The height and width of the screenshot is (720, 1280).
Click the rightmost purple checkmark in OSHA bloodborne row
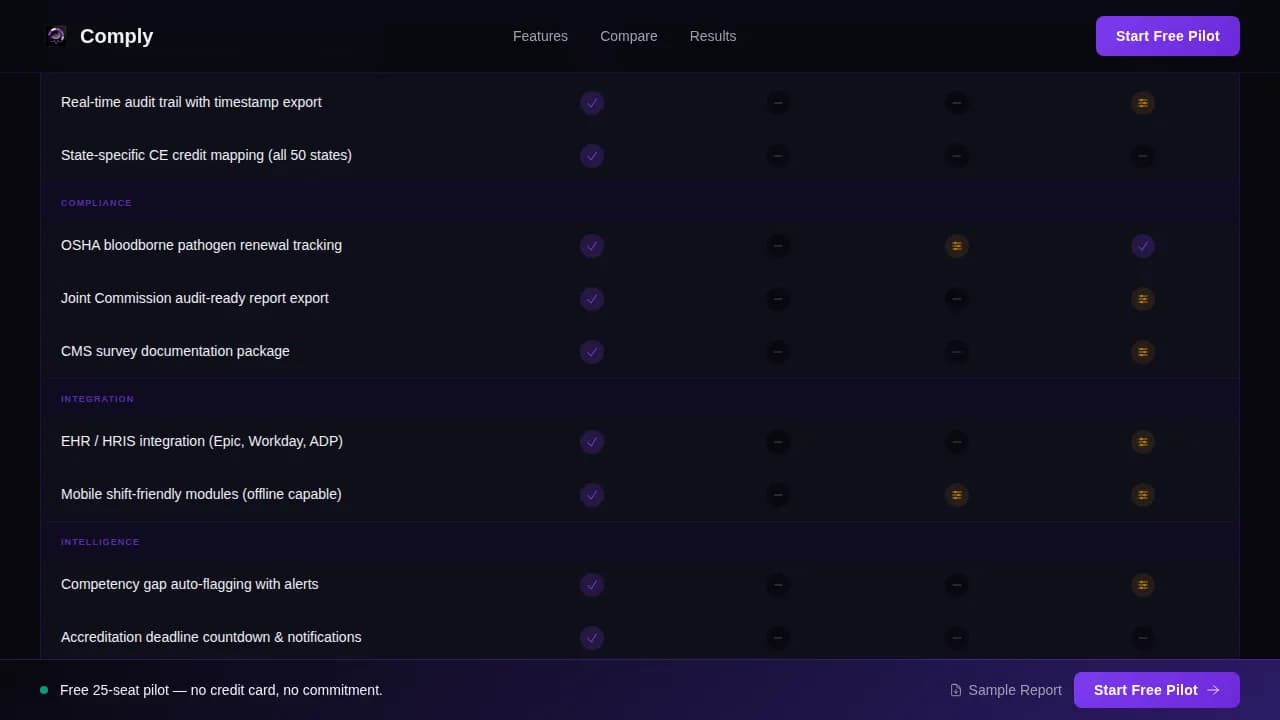click(1143, 246)
